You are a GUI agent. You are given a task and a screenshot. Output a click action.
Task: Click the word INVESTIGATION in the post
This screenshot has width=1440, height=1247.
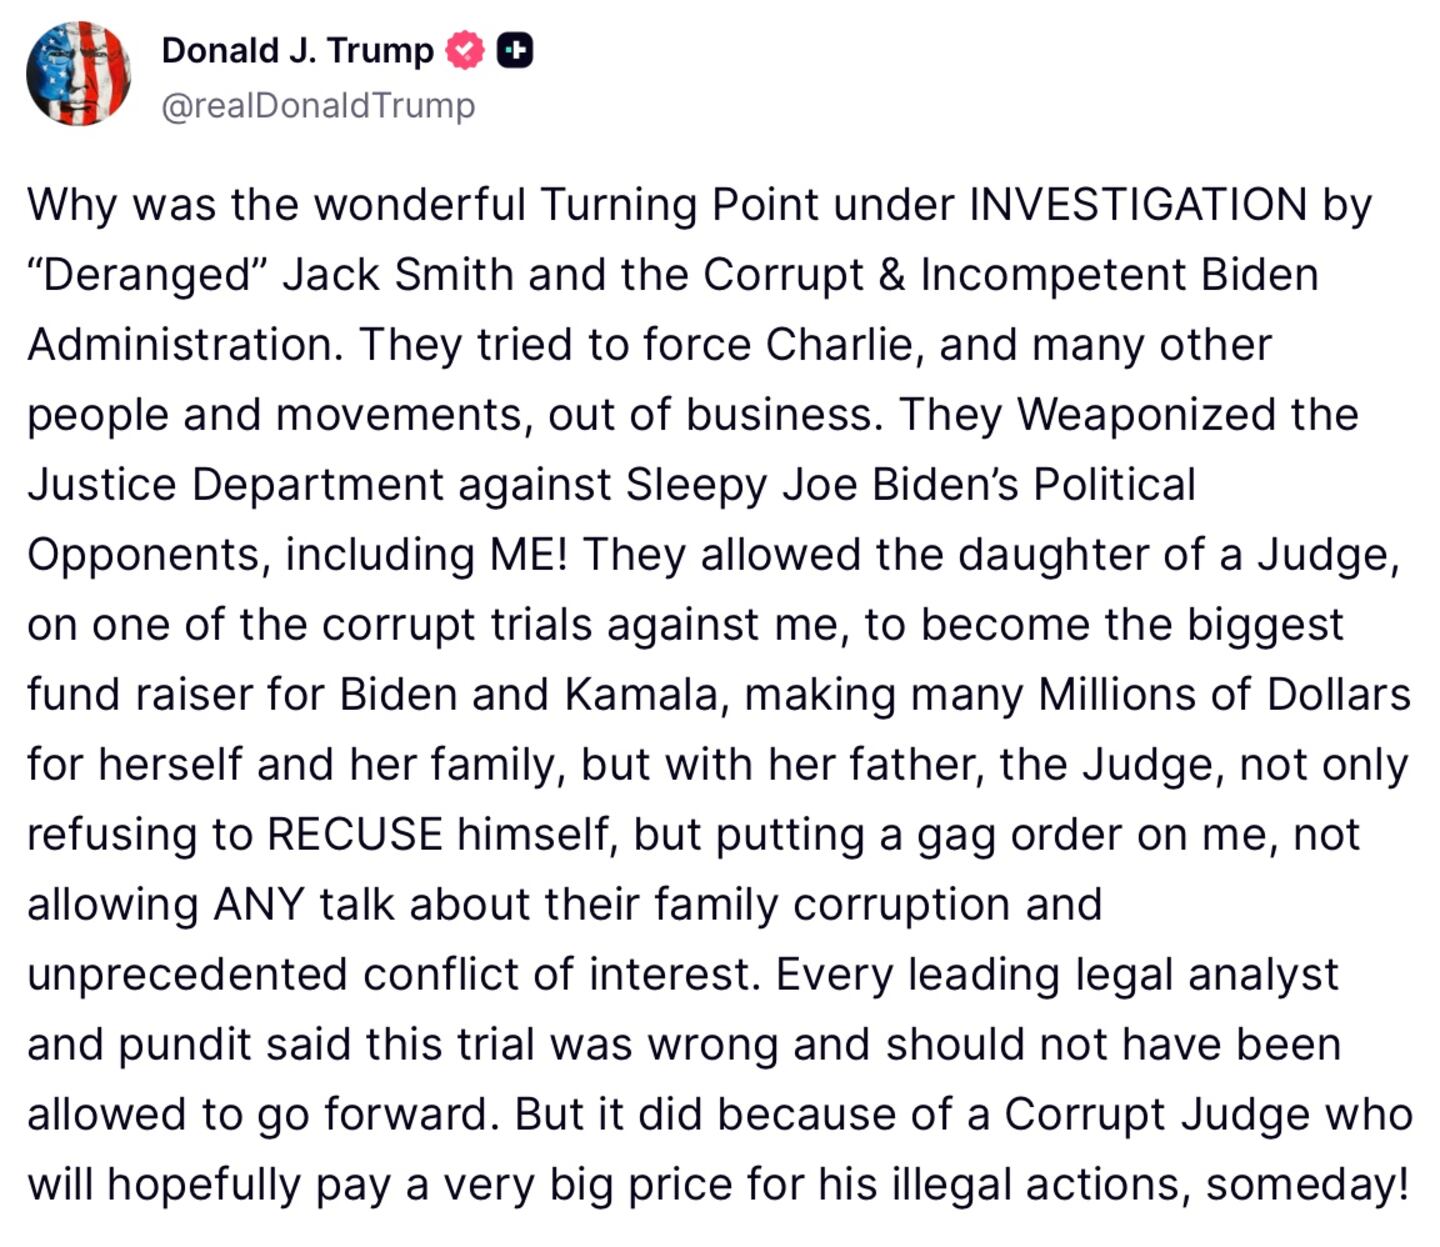point(1138,205)
